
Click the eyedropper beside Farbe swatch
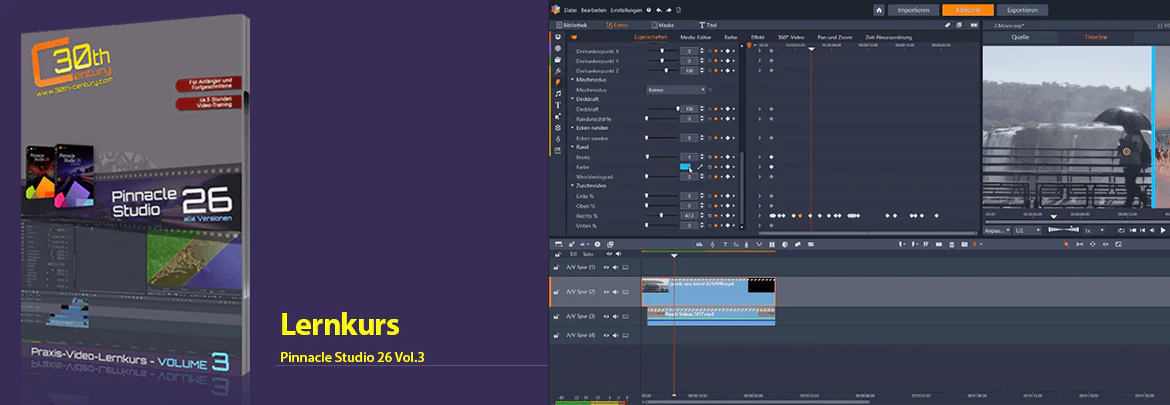pos(701,167)
